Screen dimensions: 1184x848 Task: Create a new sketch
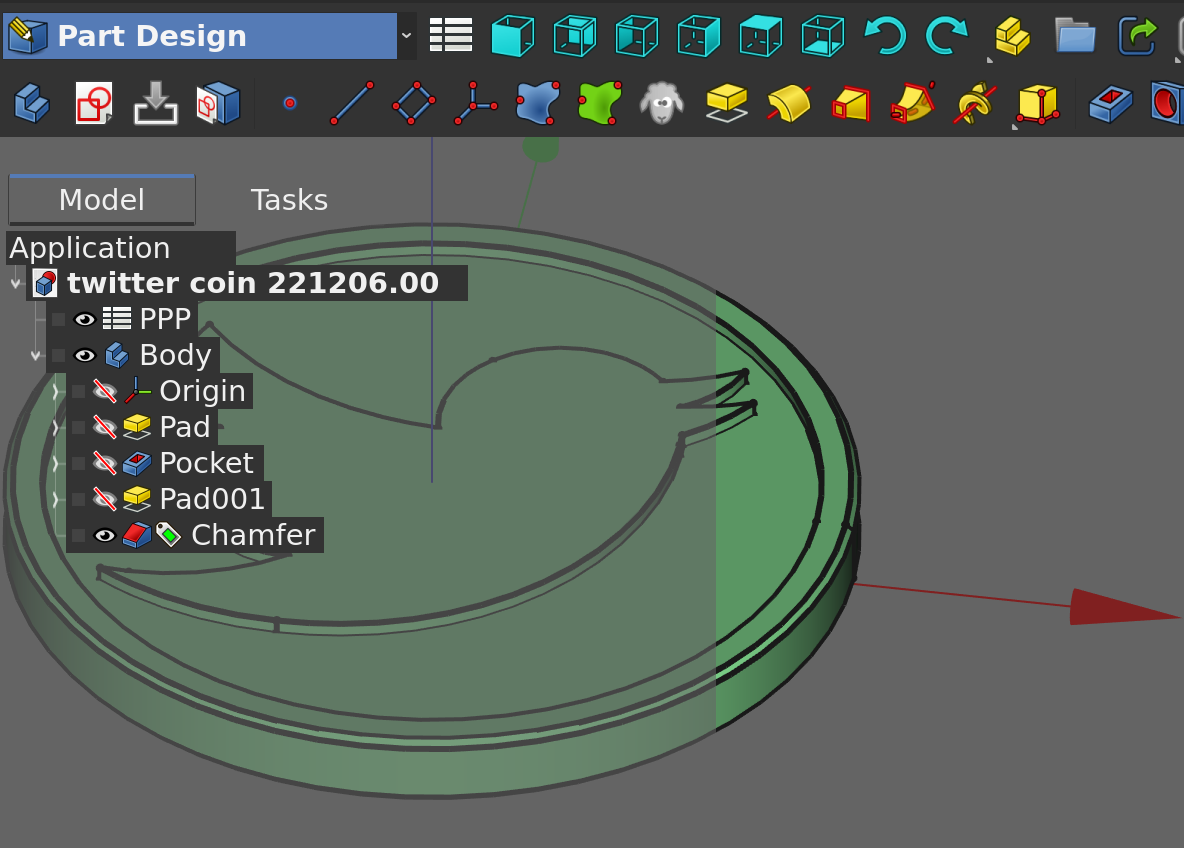[x=94, y=103]
